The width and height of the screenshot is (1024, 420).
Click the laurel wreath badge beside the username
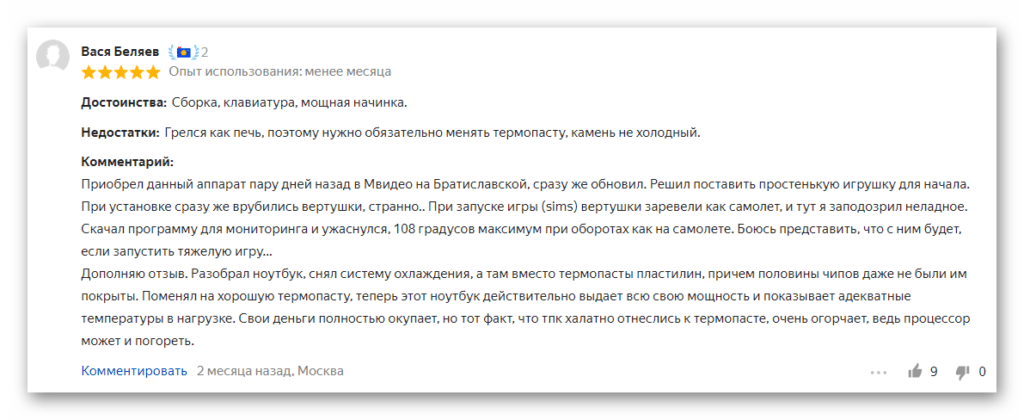[x=182, y=52]
